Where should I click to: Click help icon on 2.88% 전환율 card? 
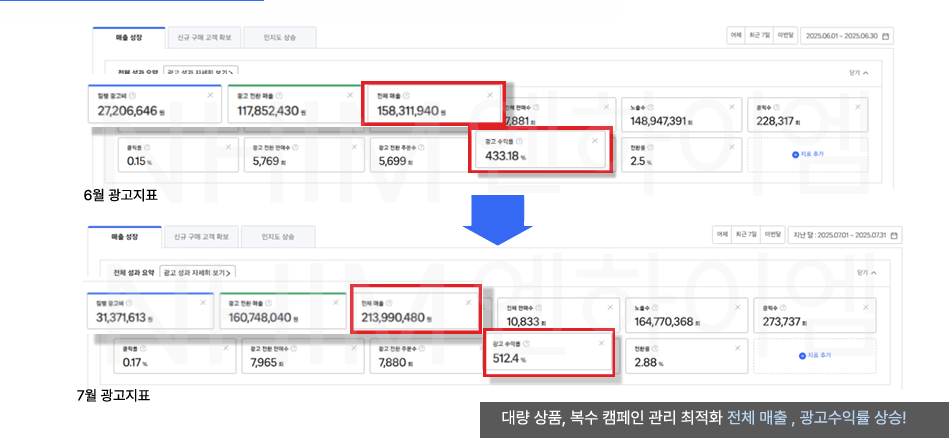click(x=653, y=348)
